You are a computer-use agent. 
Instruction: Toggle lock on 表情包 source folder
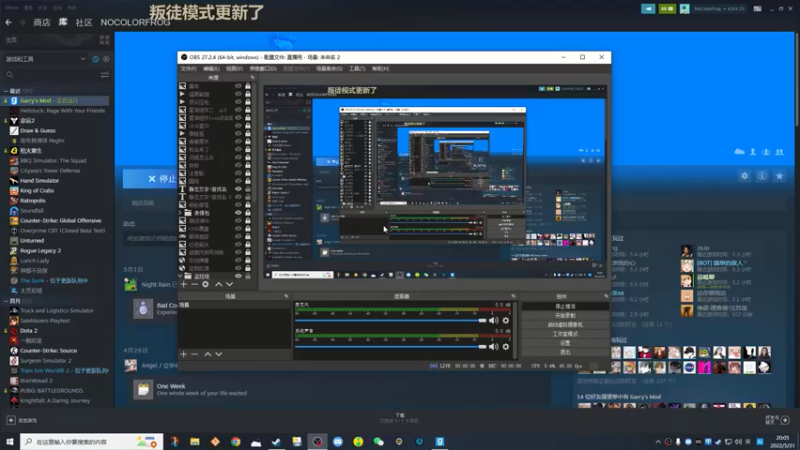(x=248, y=213)
